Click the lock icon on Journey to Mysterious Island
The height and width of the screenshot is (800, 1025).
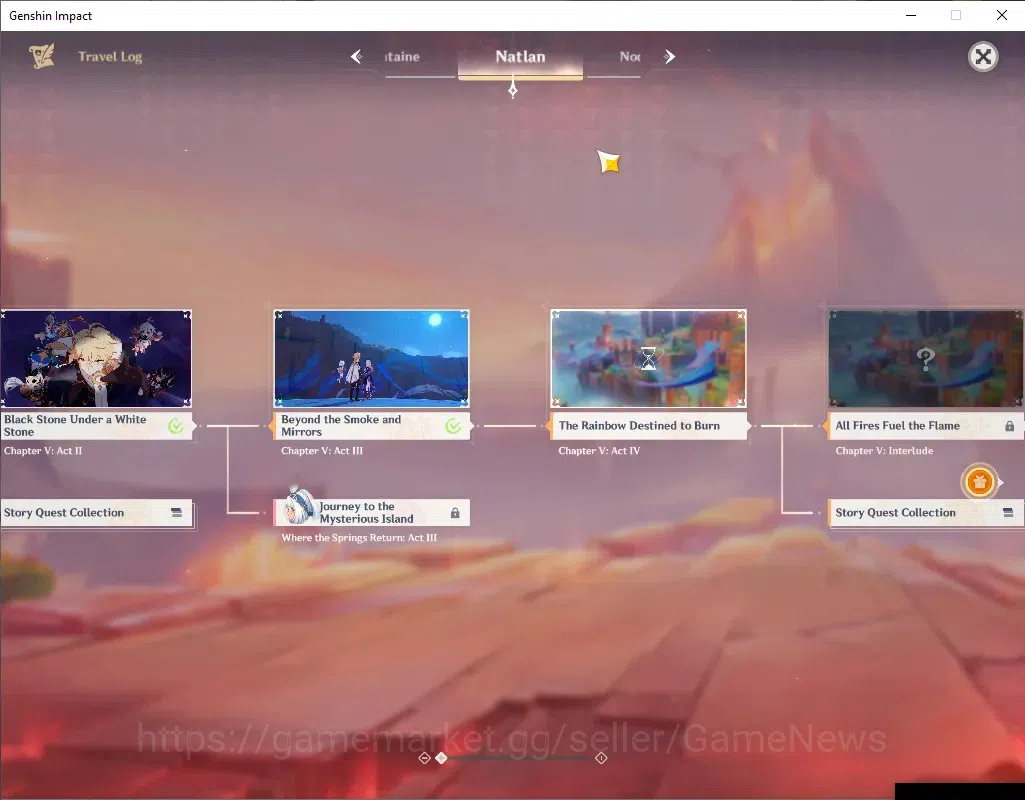455,513
